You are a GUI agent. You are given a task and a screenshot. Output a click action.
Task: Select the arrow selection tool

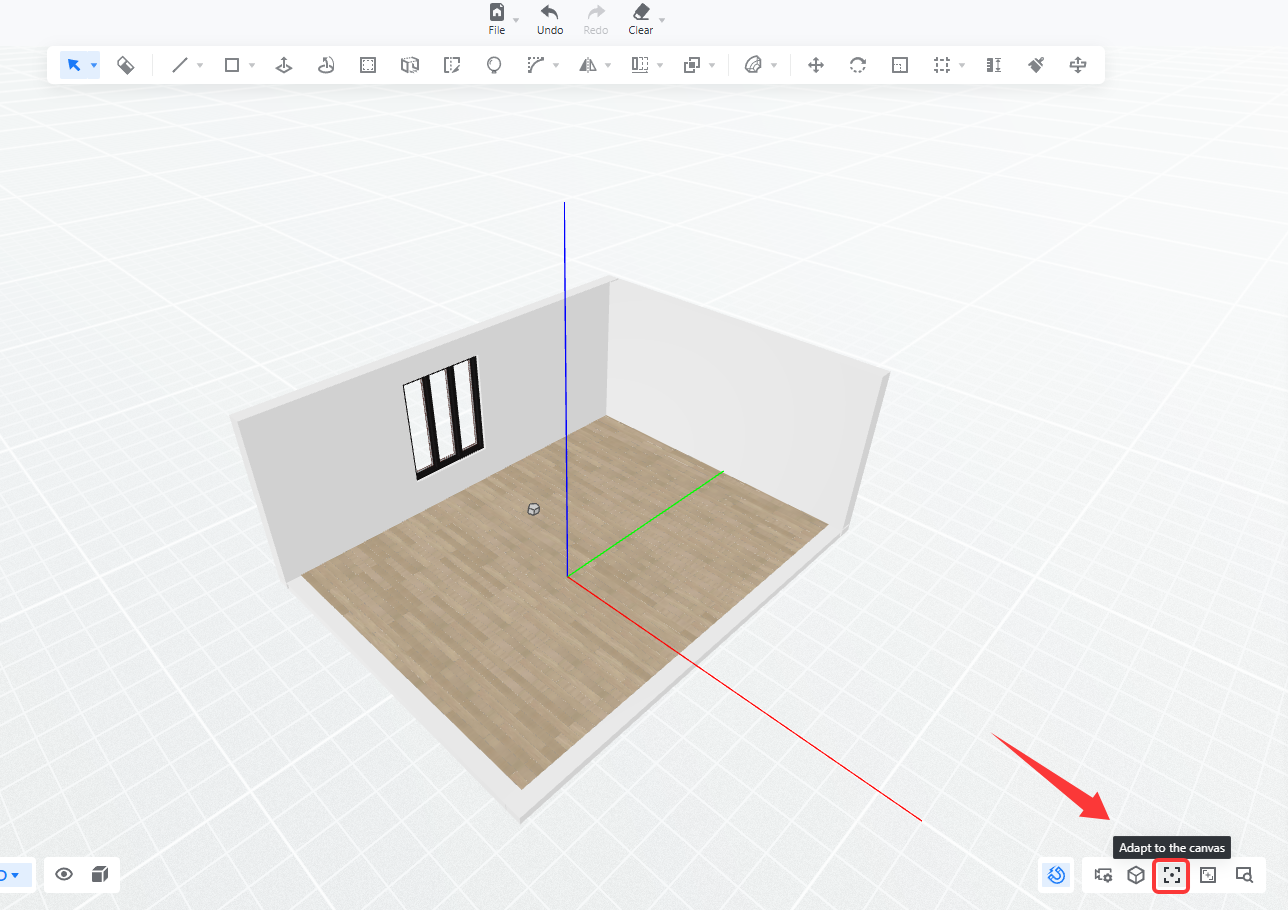point(73,65)
